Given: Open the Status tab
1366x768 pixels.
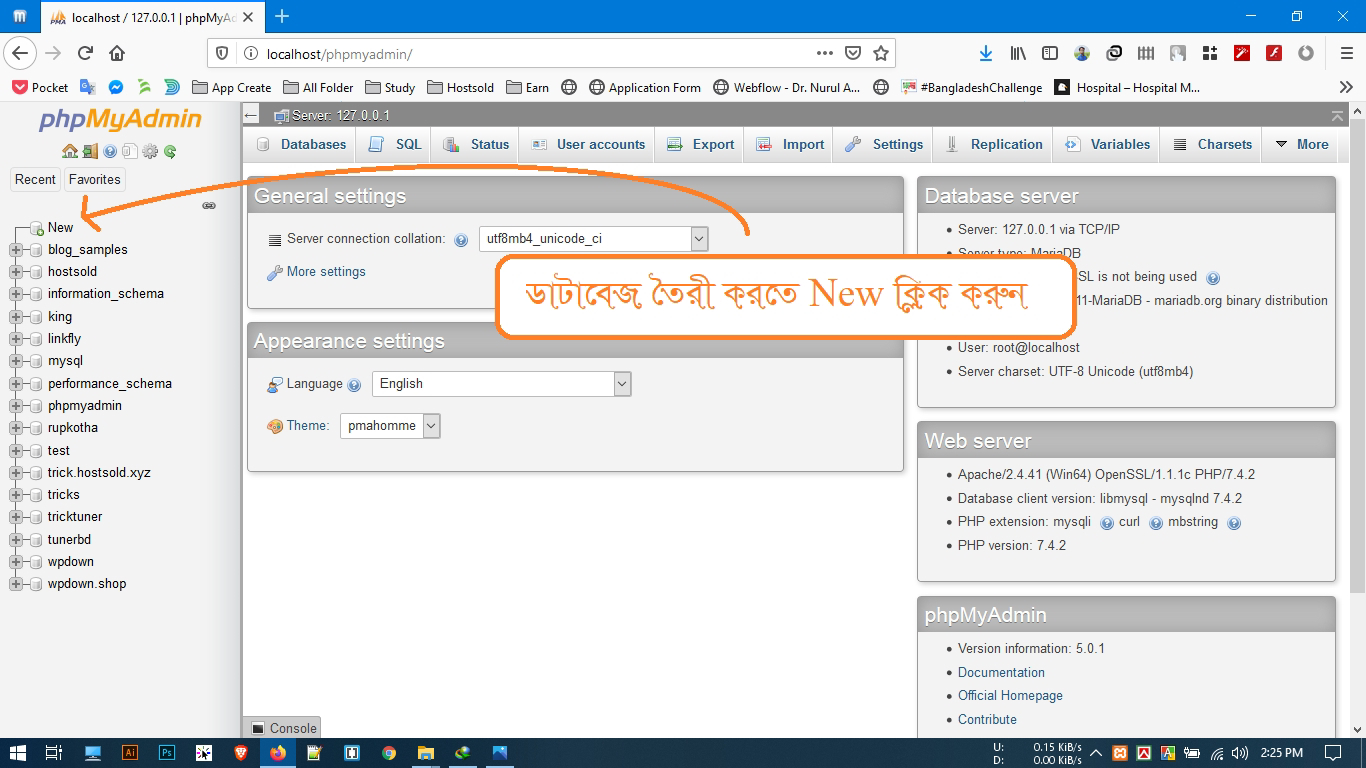Looking at the screenshot, I should point(476,144).
